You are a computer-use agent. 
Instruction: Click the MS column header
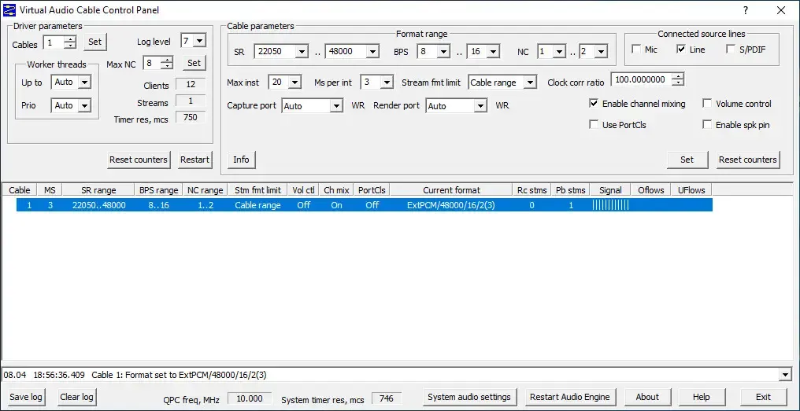(x=49, y=190)
